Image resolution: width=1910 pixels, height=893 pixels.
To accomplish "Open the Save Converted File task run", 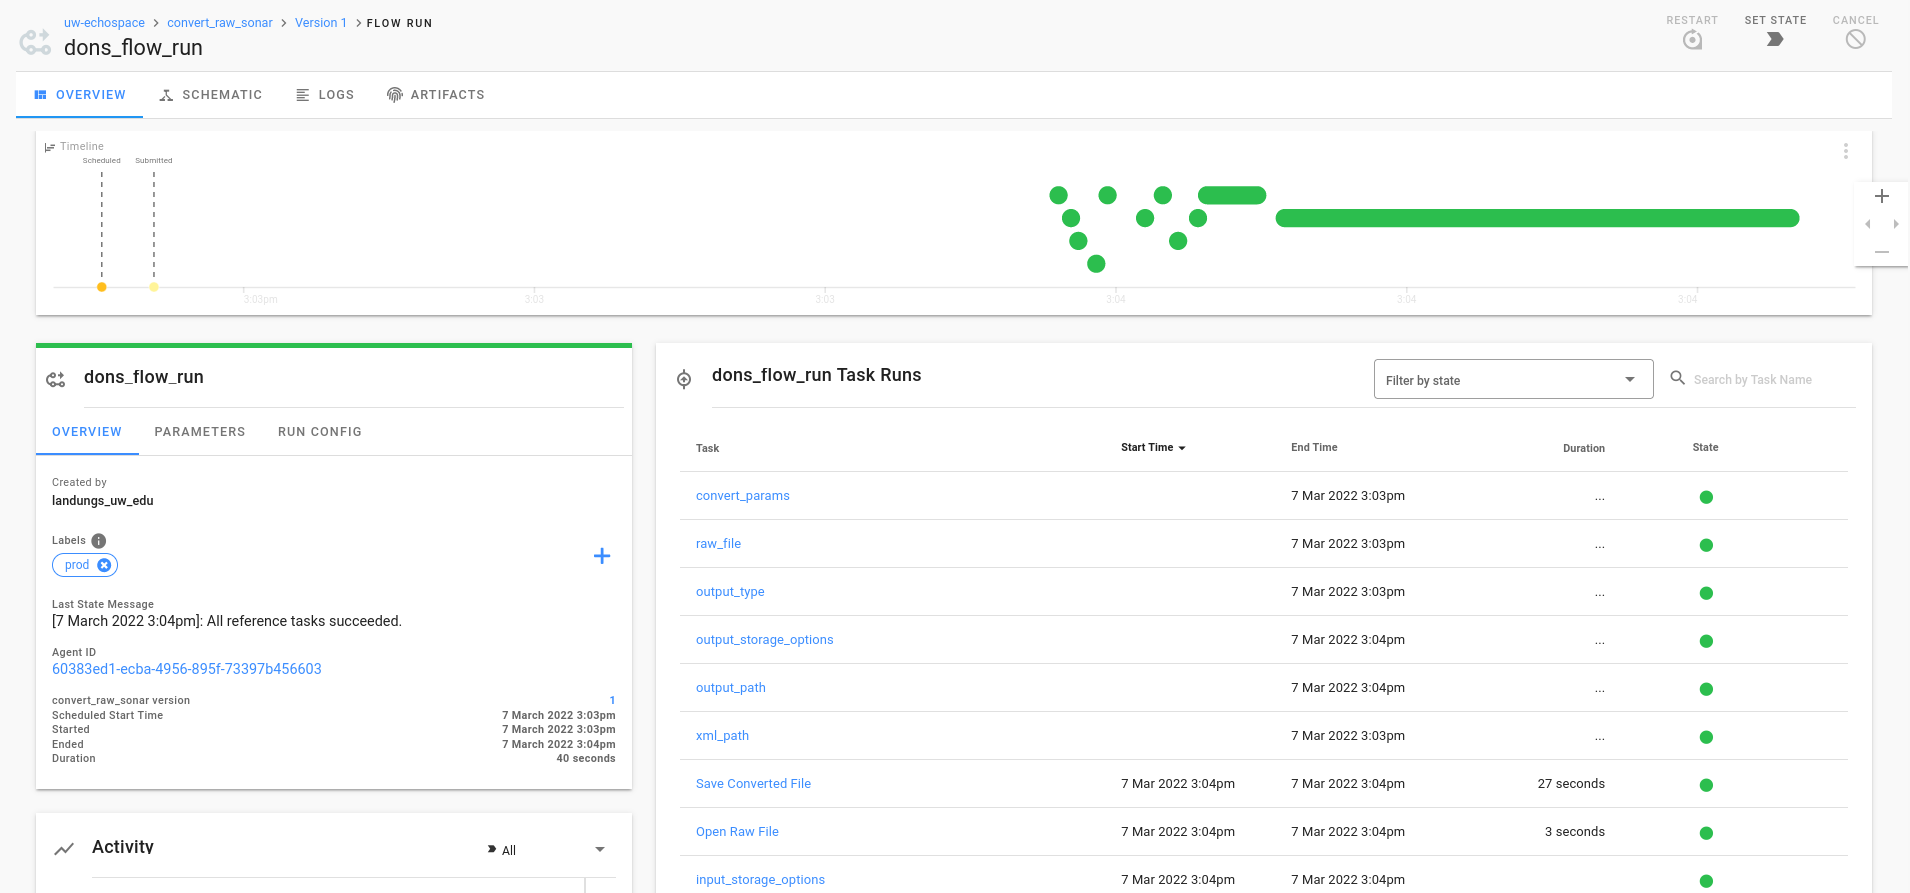I will 753,784.
